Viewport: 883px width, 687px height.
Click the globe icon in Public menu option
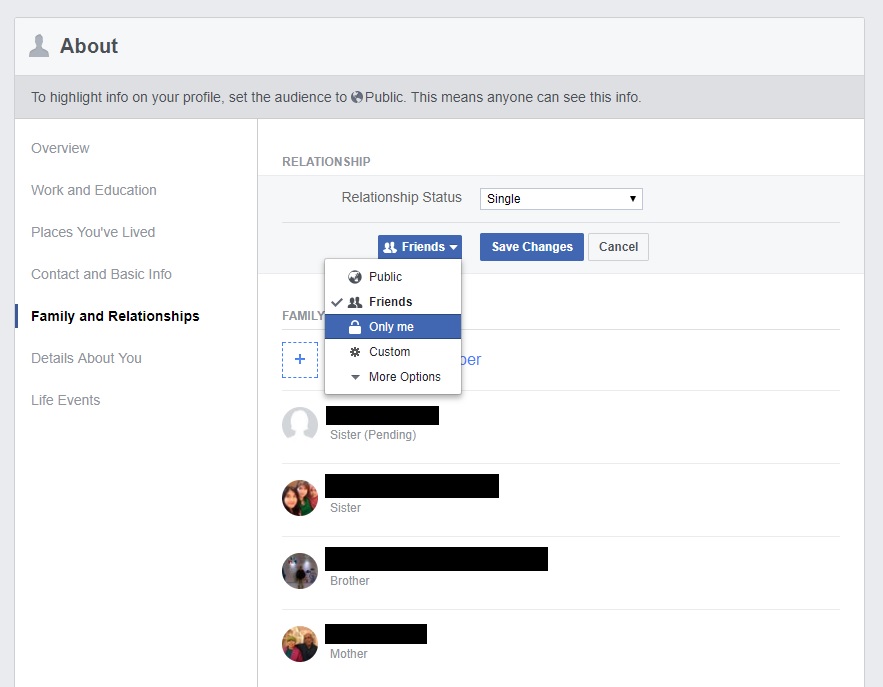pos(355,277)
